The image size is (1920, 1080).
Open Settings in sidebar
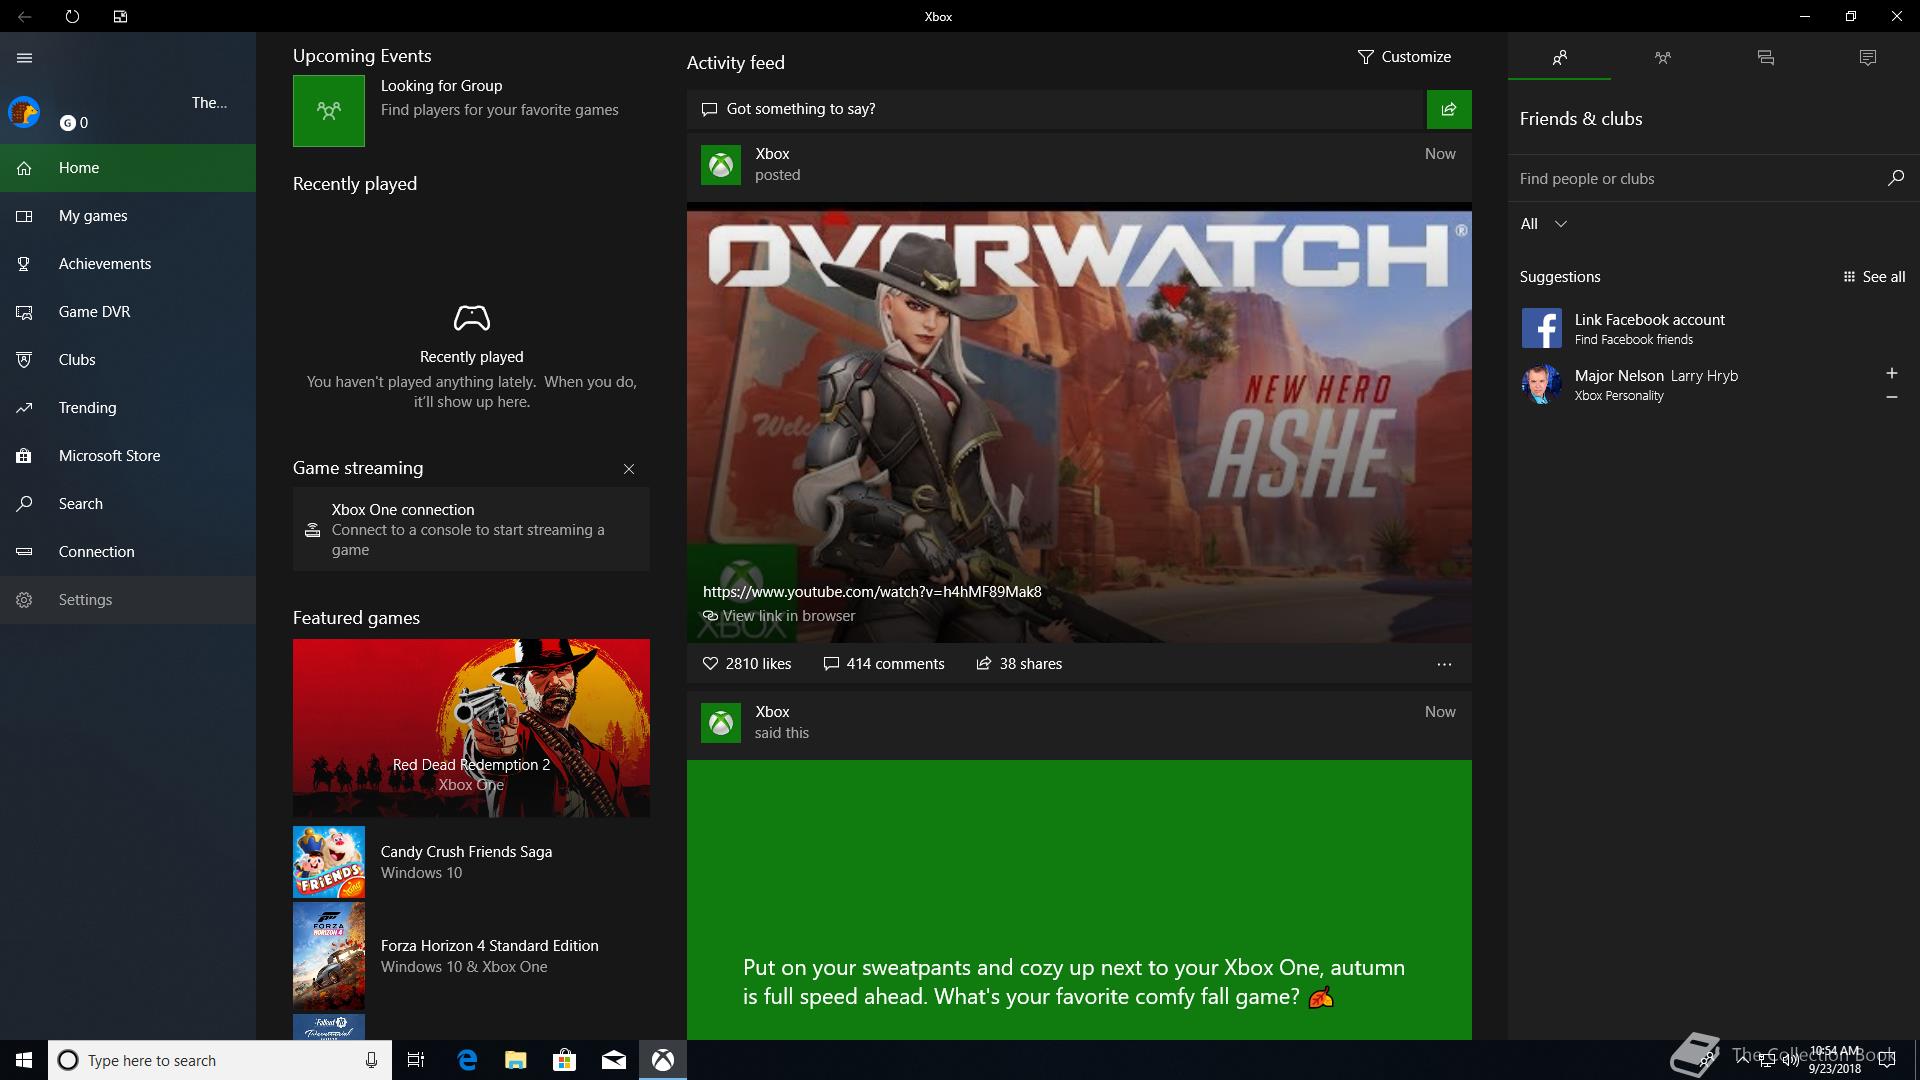(128, 600)
